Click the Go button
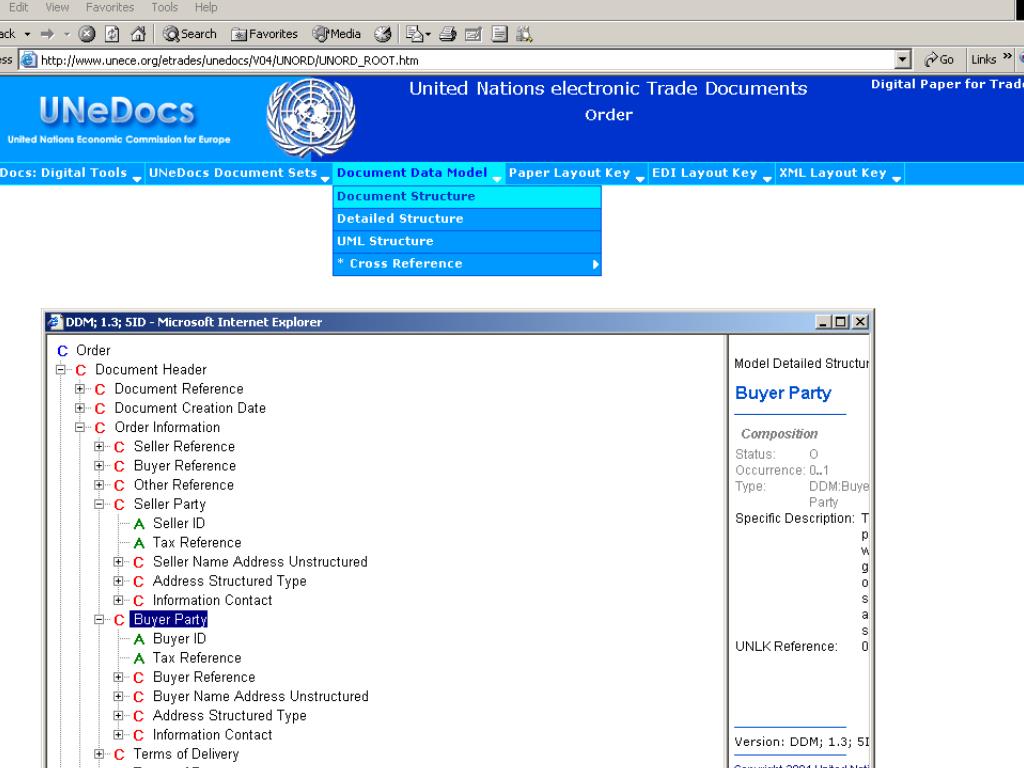This screenshot has height=768, width=1024. click(939, 60)
